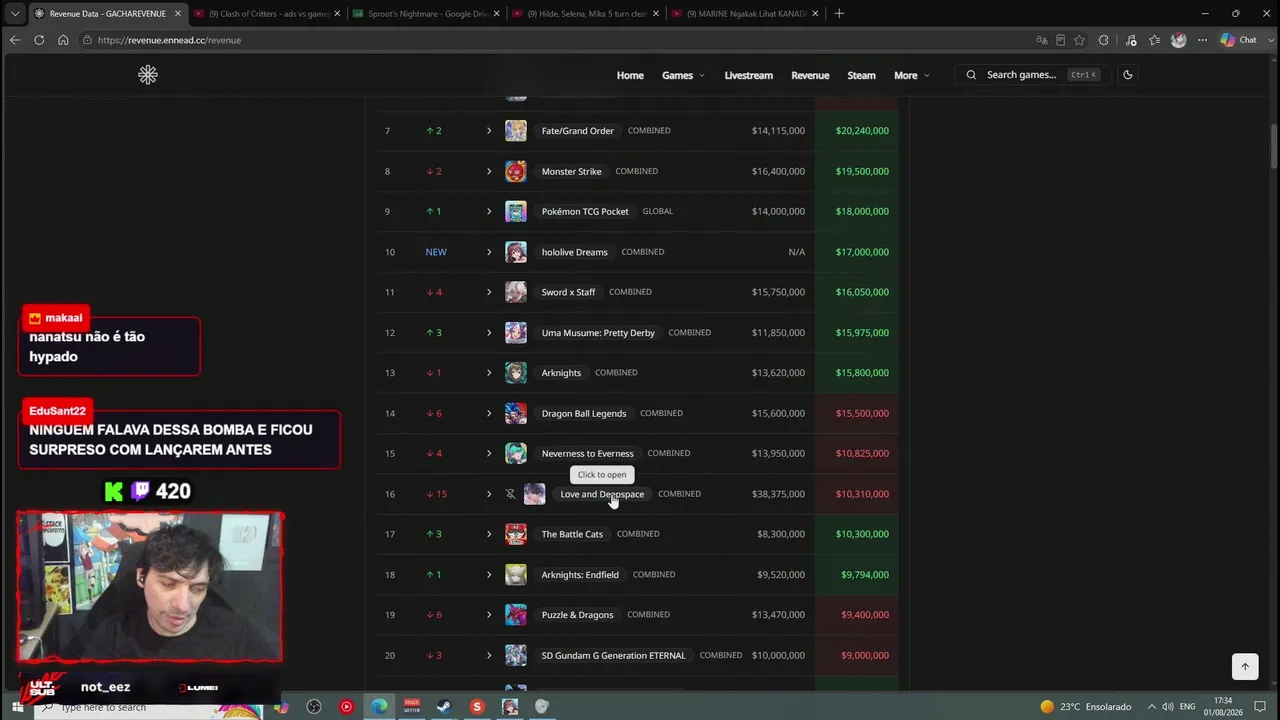
Task: Click the Neverness to Everness game icon
Action: pos(516,454)
